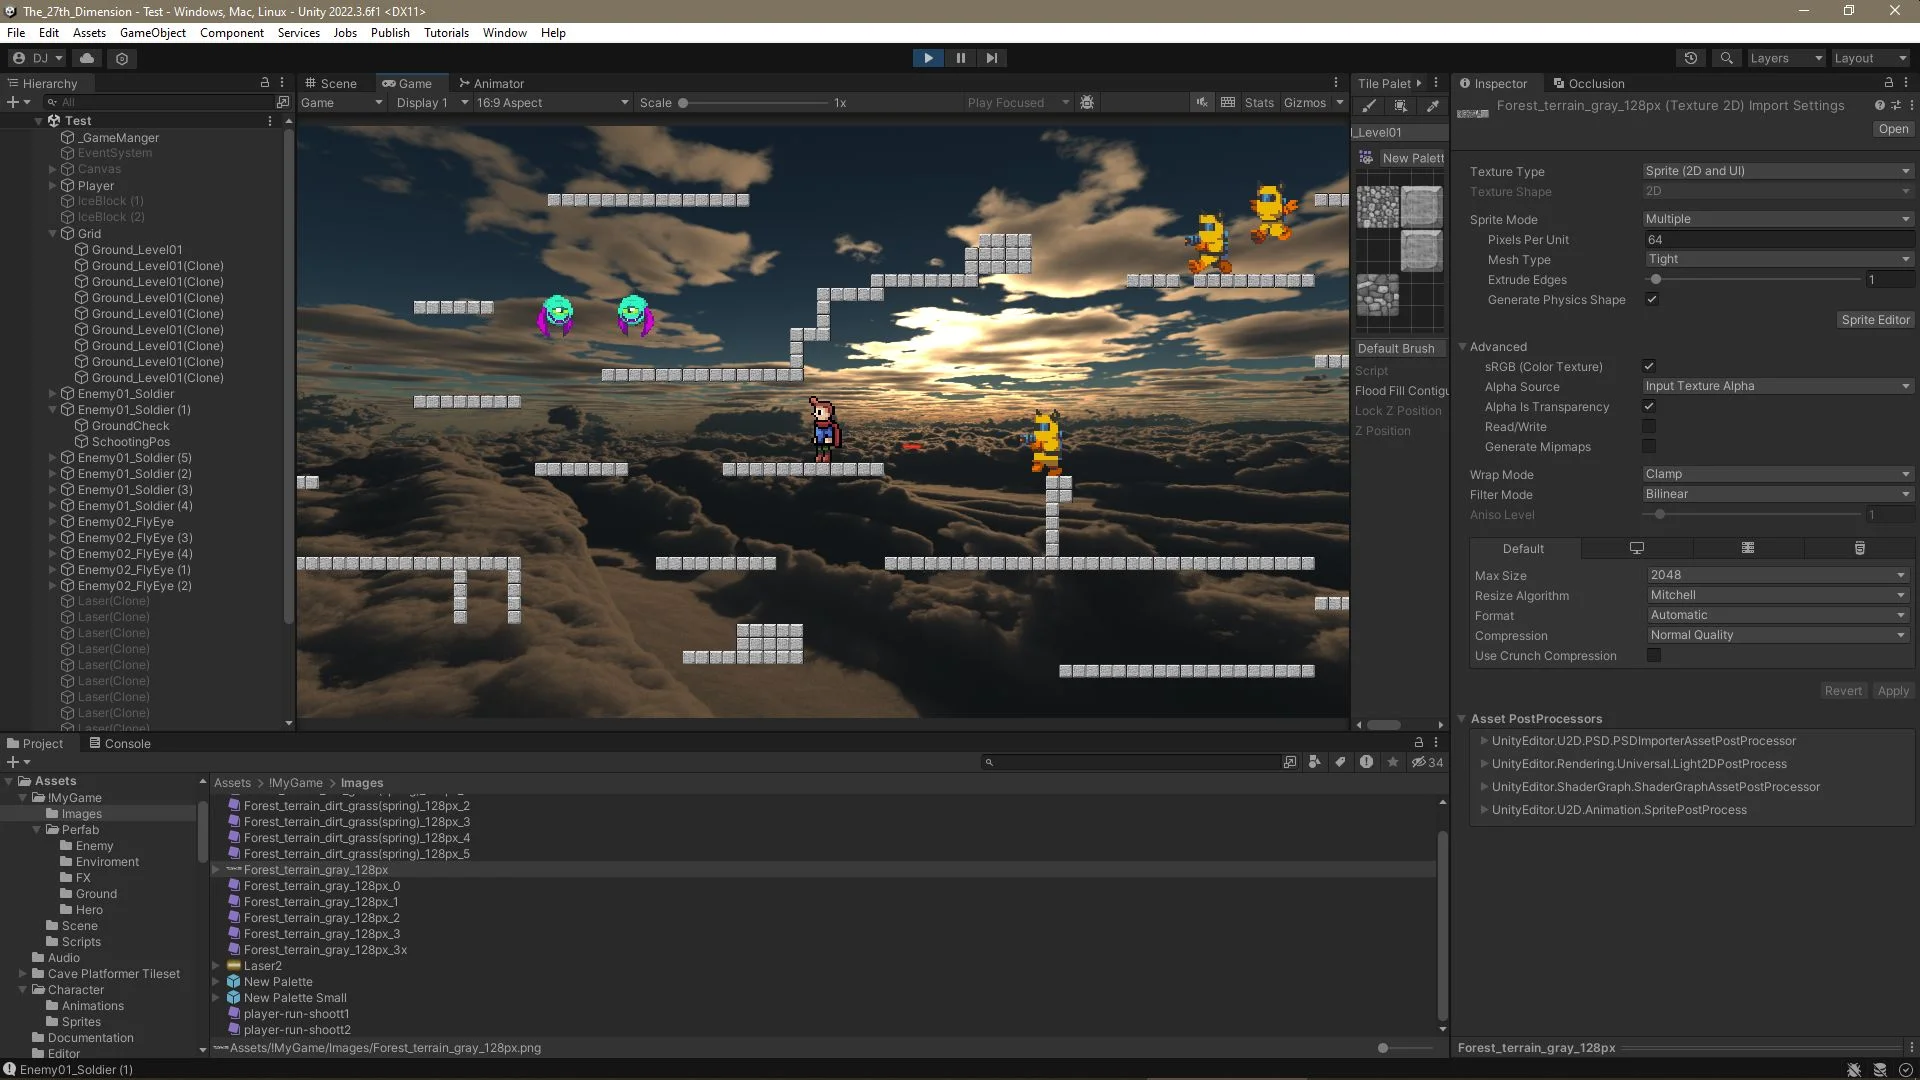This screenshot has height=1080, width=1920.
Task: Collapse the Grid object in Hierarchy
Action: click(53, 233)
